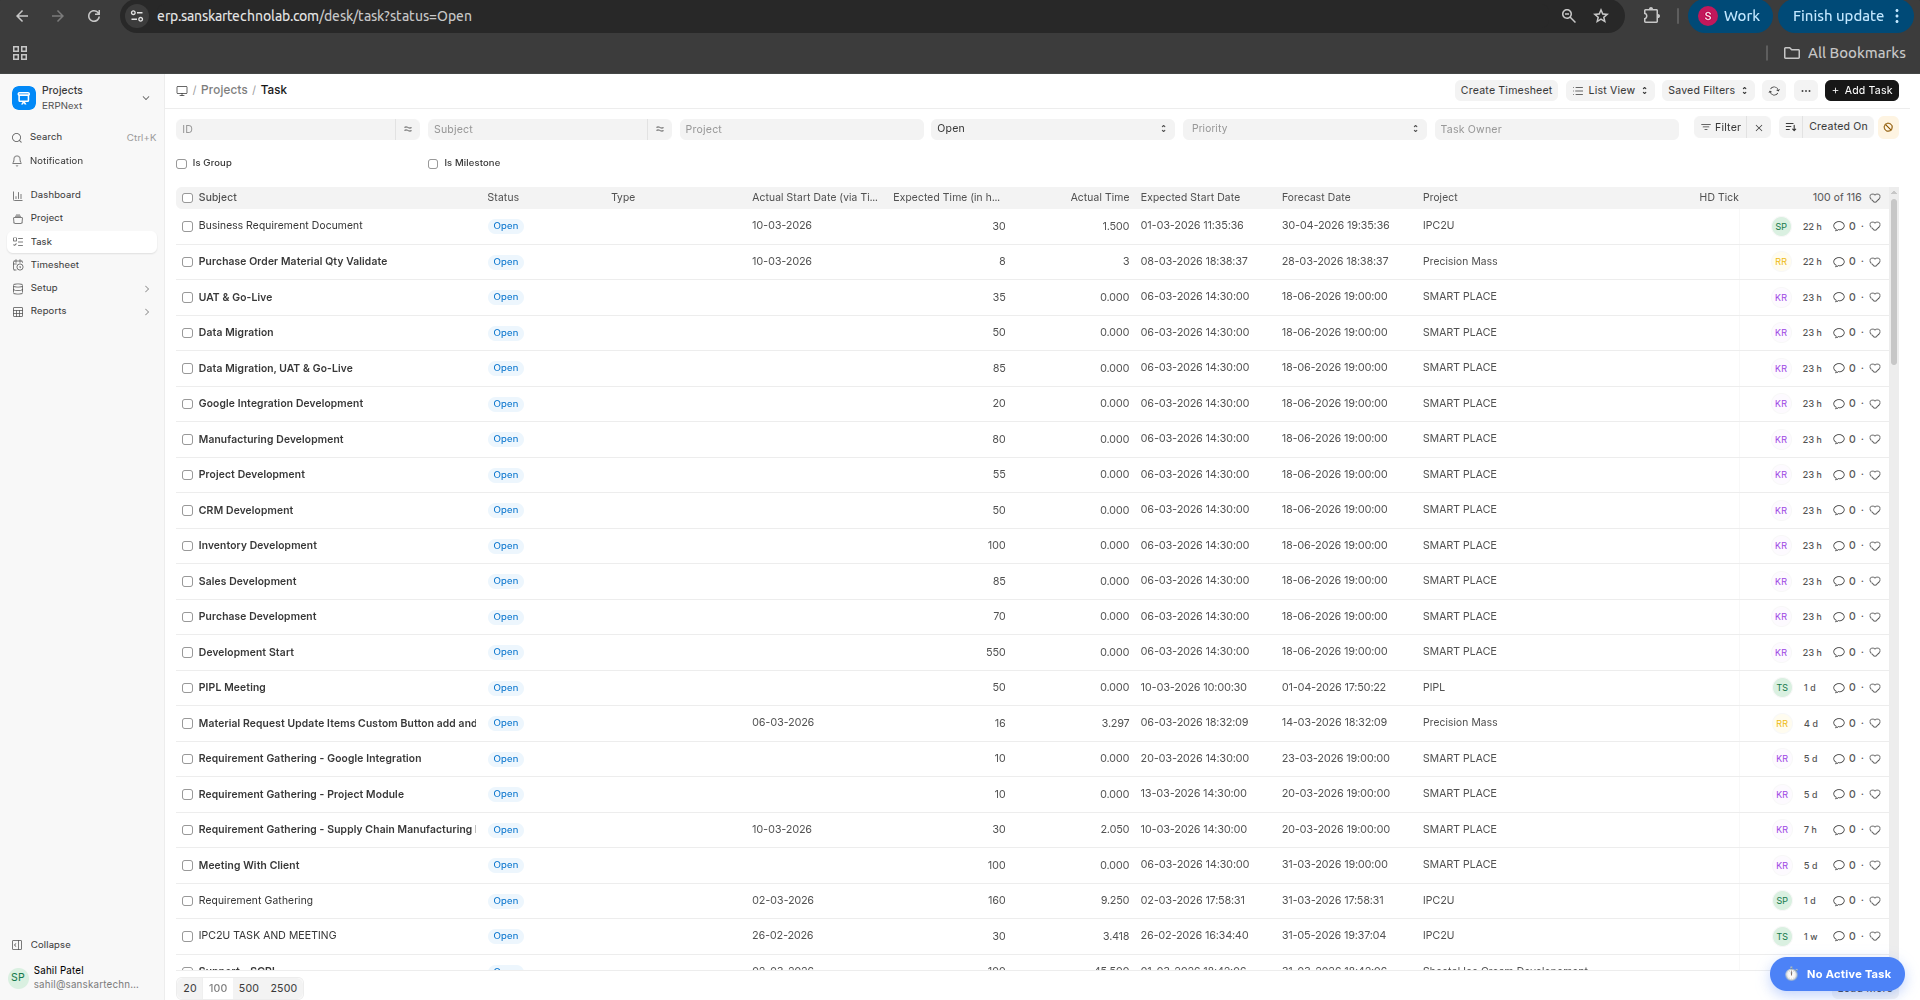Click the Add Task button
Image resolution: width=1920 pixels, height=1000 pixels.
click(x=1861, y=91)
